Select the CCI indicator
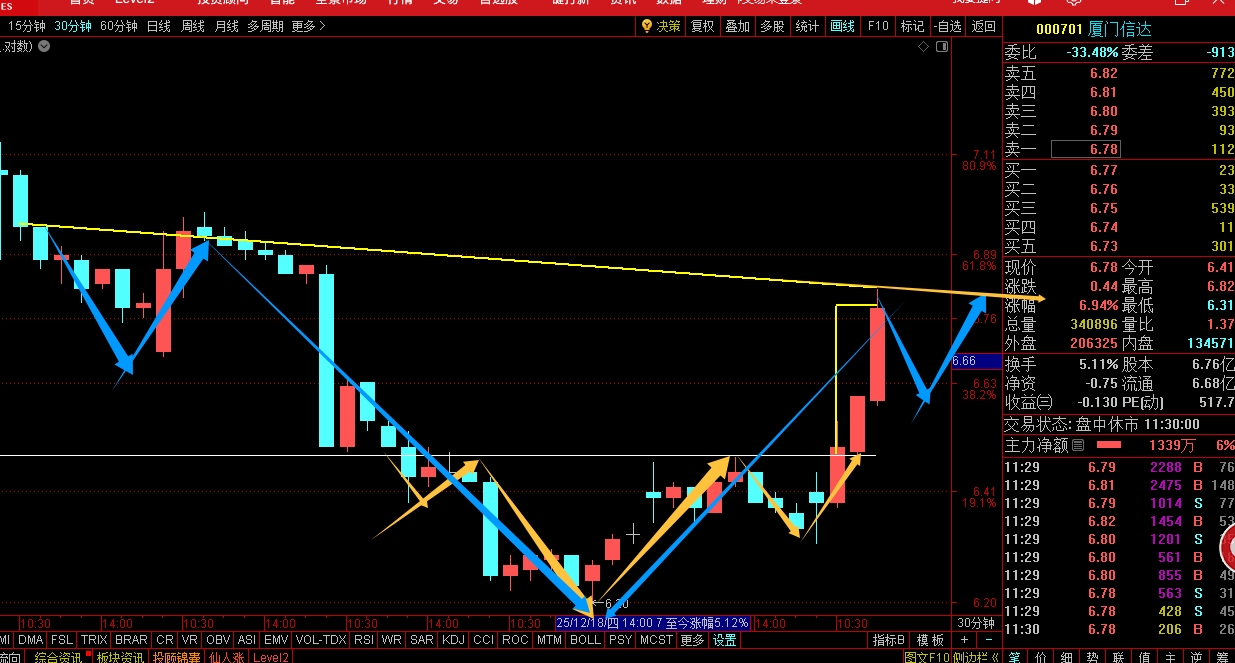1235x663 pixels. [484, 639]
